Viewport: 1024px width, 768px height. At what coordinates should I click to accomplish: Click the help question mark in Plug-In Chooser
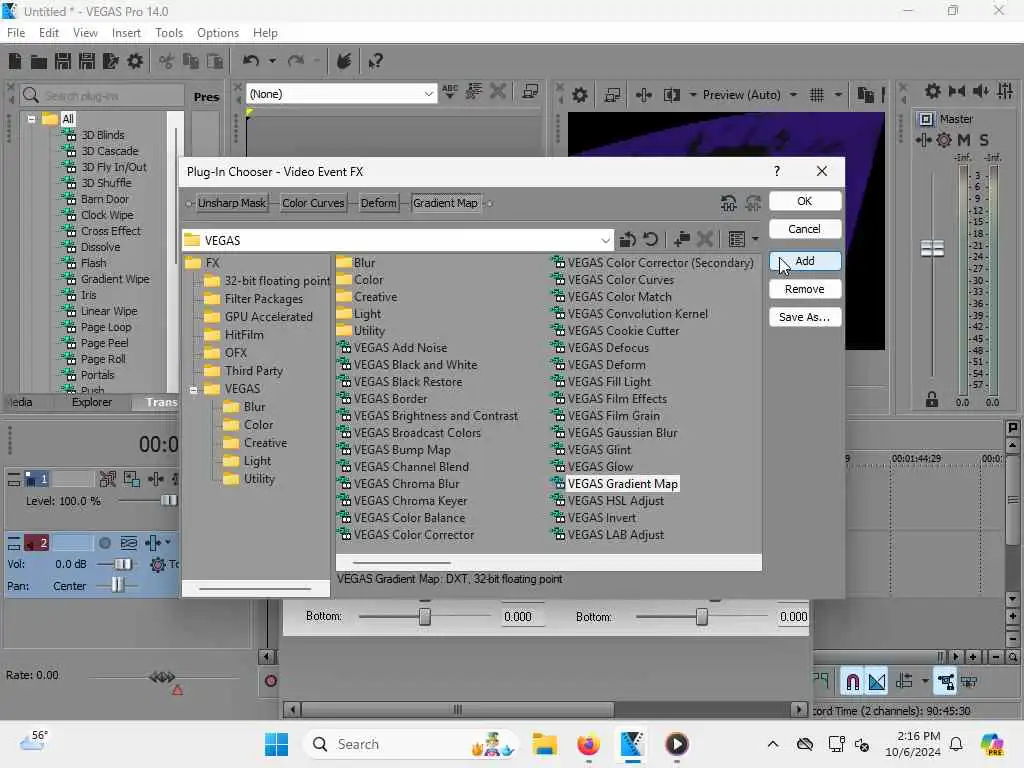(x=776, y=171)
